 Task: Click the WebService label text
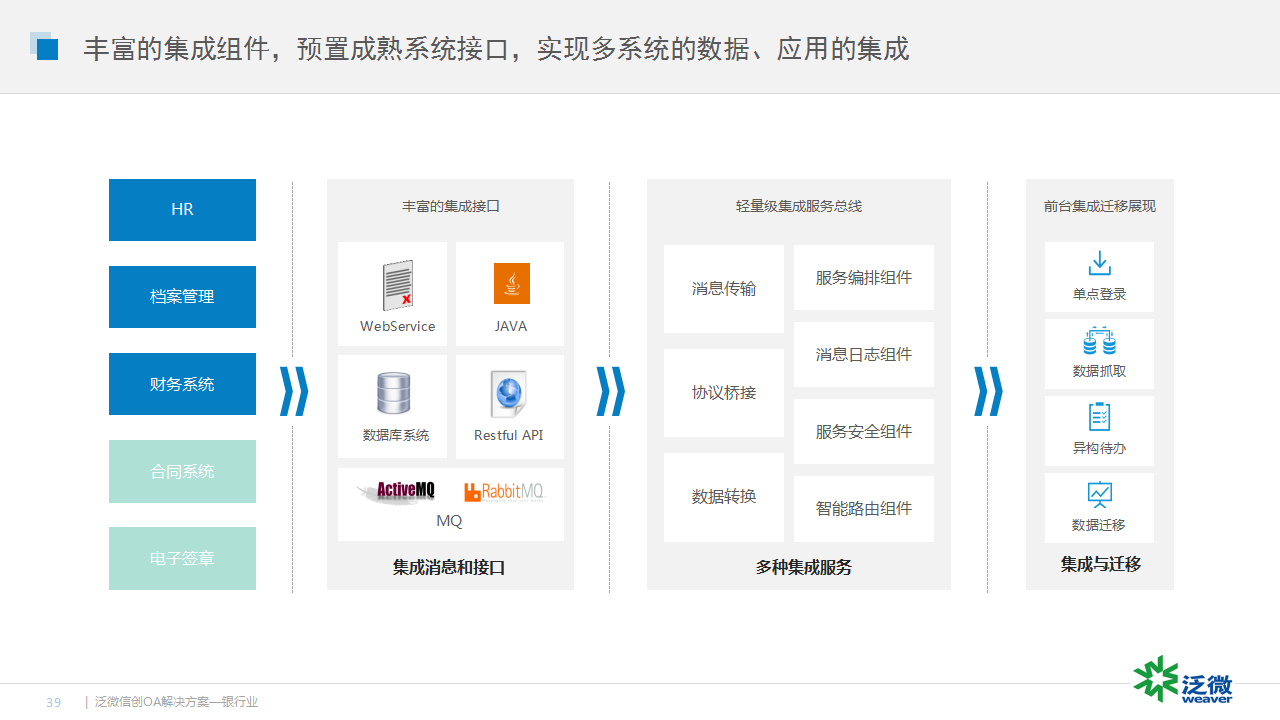(x=398, y=326)
